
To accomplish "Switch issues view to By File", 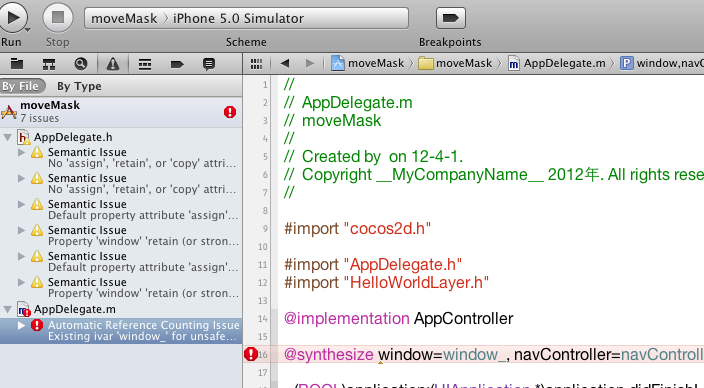I will pyautogui.click(x=22, y=86).
